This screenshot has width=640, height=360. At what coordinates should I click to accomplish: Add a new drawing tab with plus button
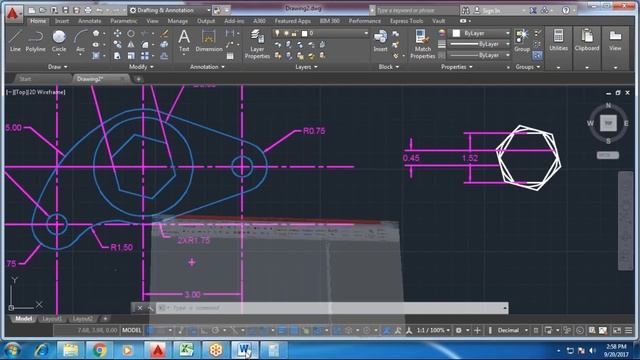pyautogui.click(x=138, y=79)
